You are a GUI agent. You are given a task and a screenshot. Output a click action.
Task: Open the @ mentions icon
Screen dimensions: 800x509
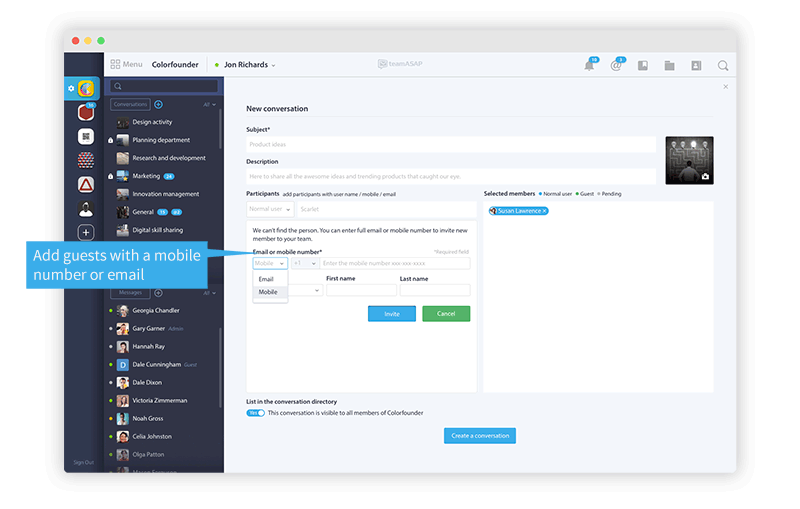(x=616, y=65)
